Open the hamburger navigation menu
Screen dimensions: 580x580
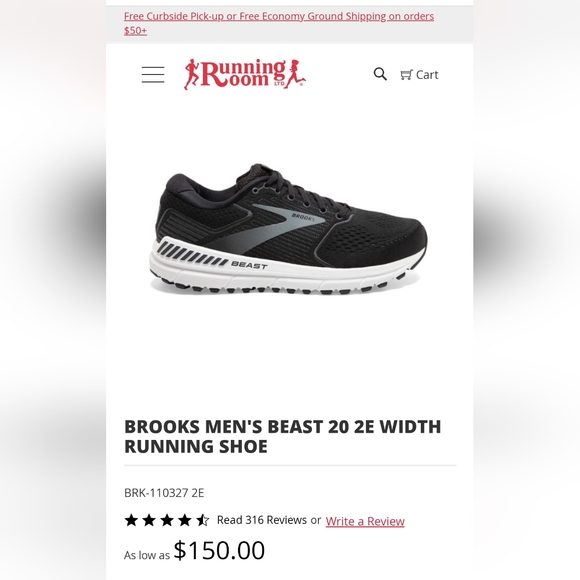pyautogui.click(x=153, y=75)
